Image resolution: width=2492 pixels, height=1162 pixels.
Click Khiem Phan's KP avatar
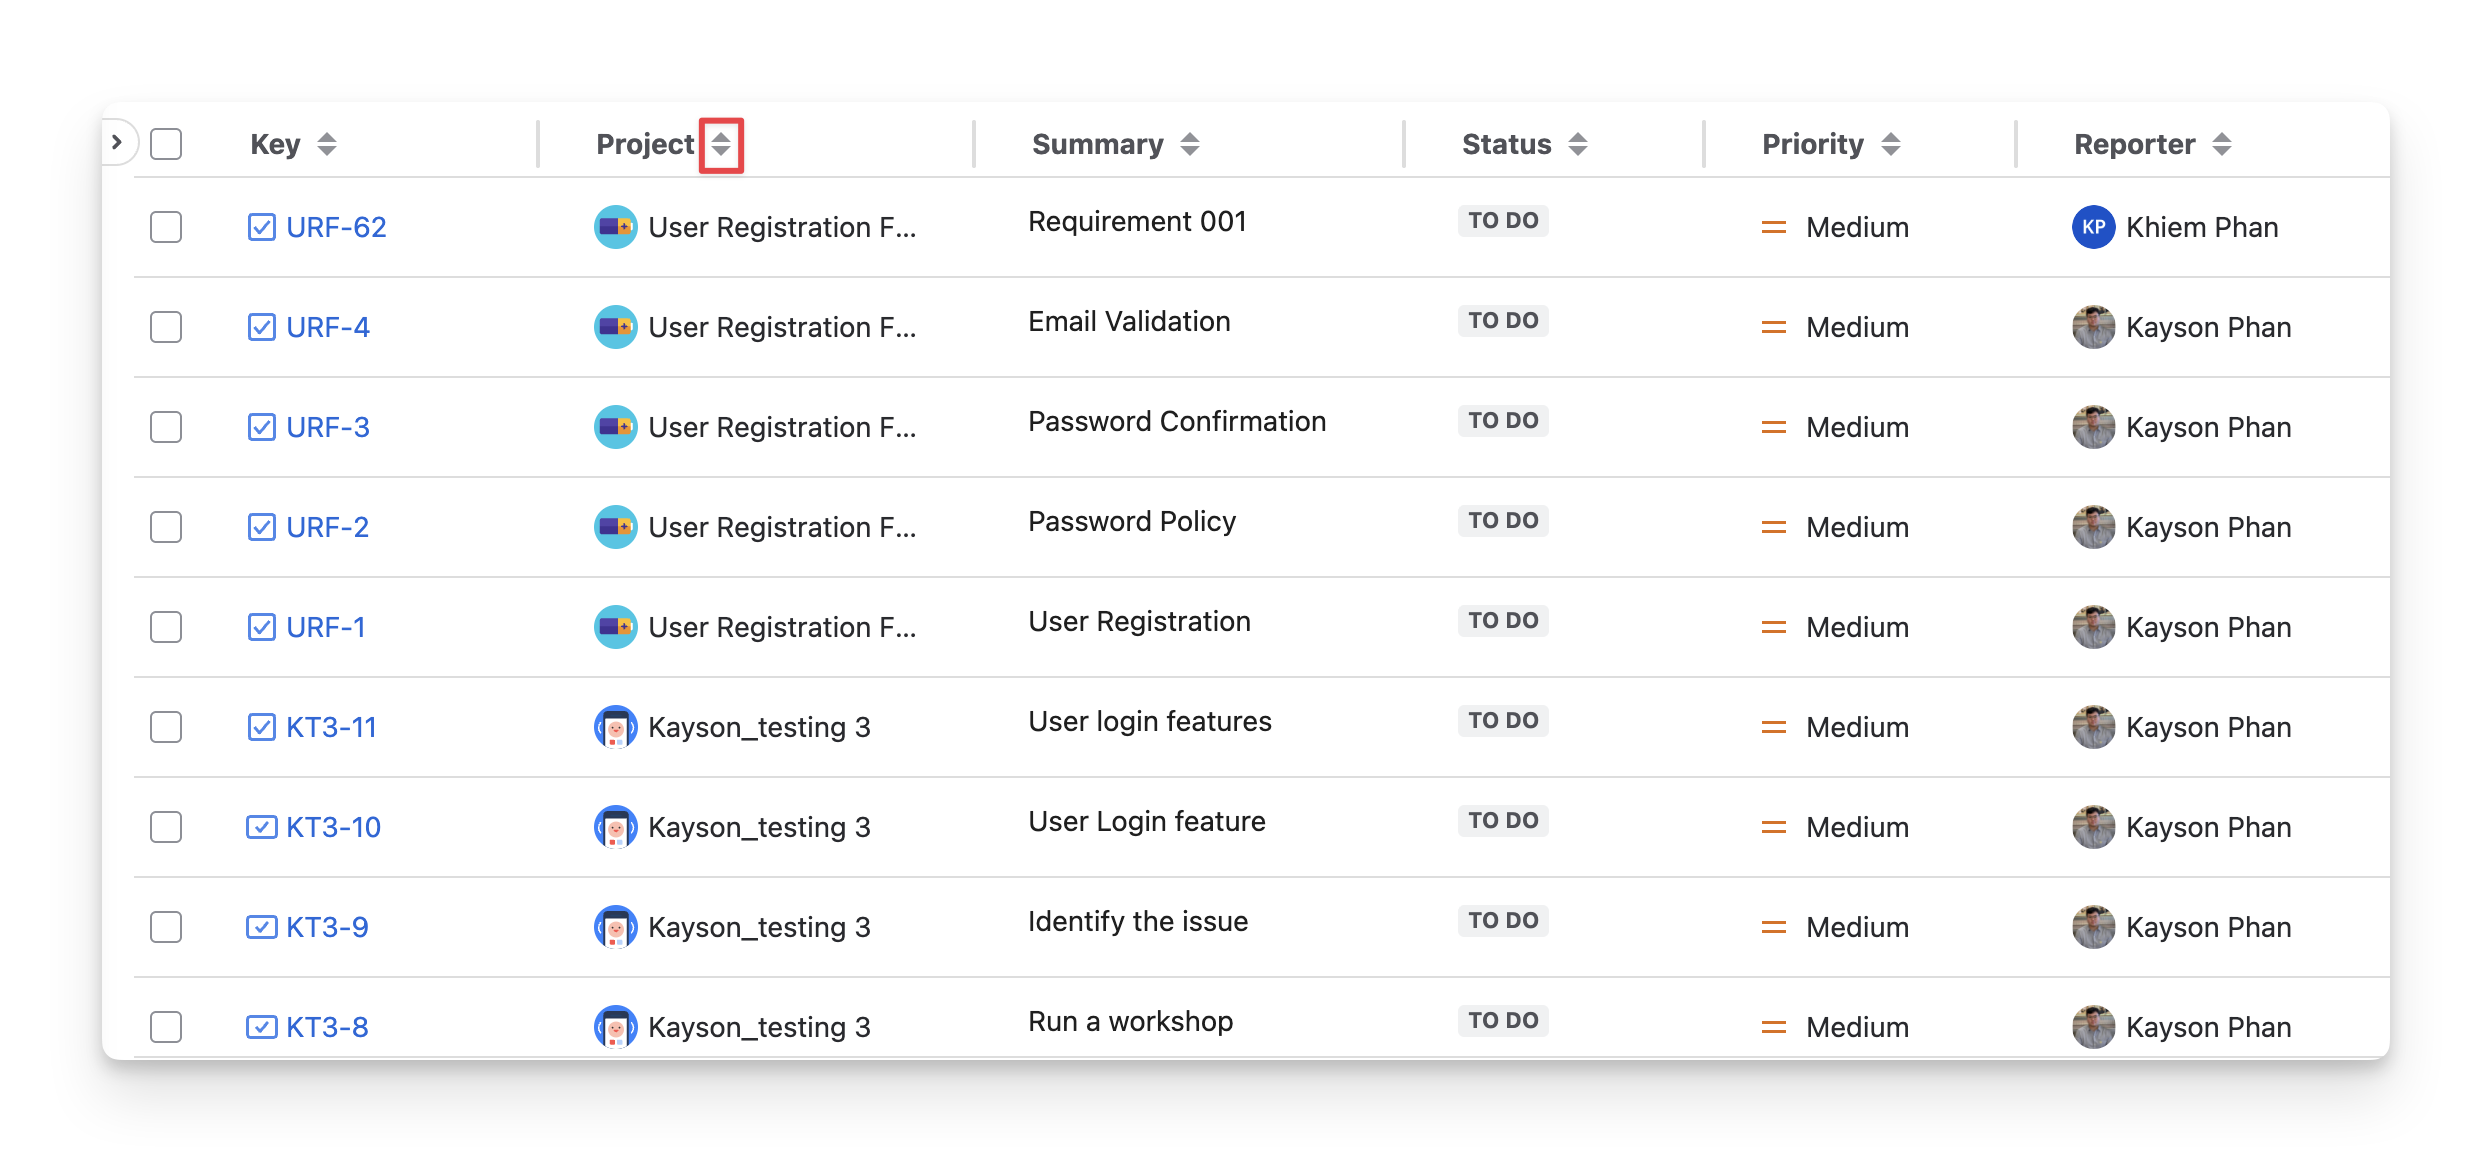click(2093, 227)
